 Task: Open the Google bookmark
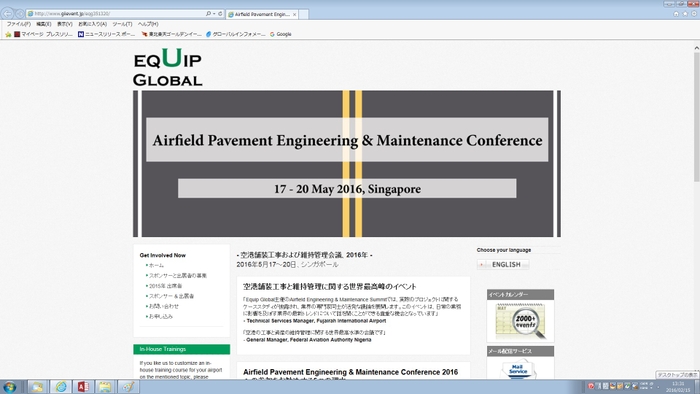click(x=281, y=34)
